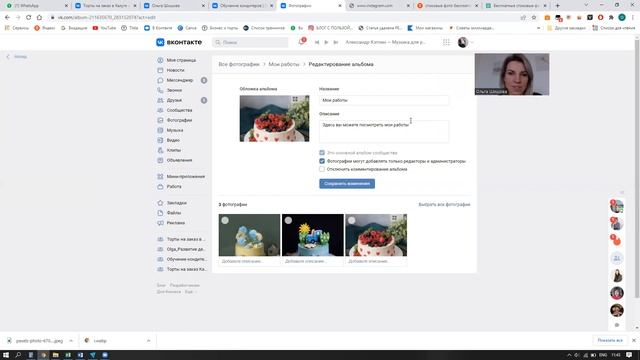Reload the page in Chrome
The image size is (640, 360).
pyautogui.click(x=29, y=18)
